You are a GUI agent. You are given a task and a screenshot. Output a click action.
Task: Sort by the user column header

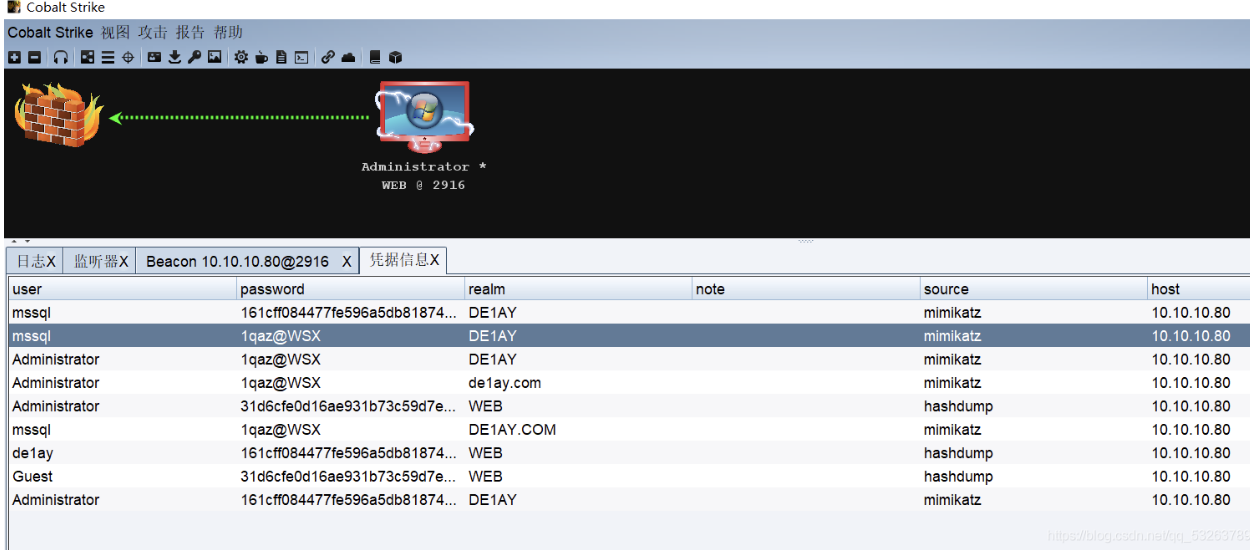[122, 289]
